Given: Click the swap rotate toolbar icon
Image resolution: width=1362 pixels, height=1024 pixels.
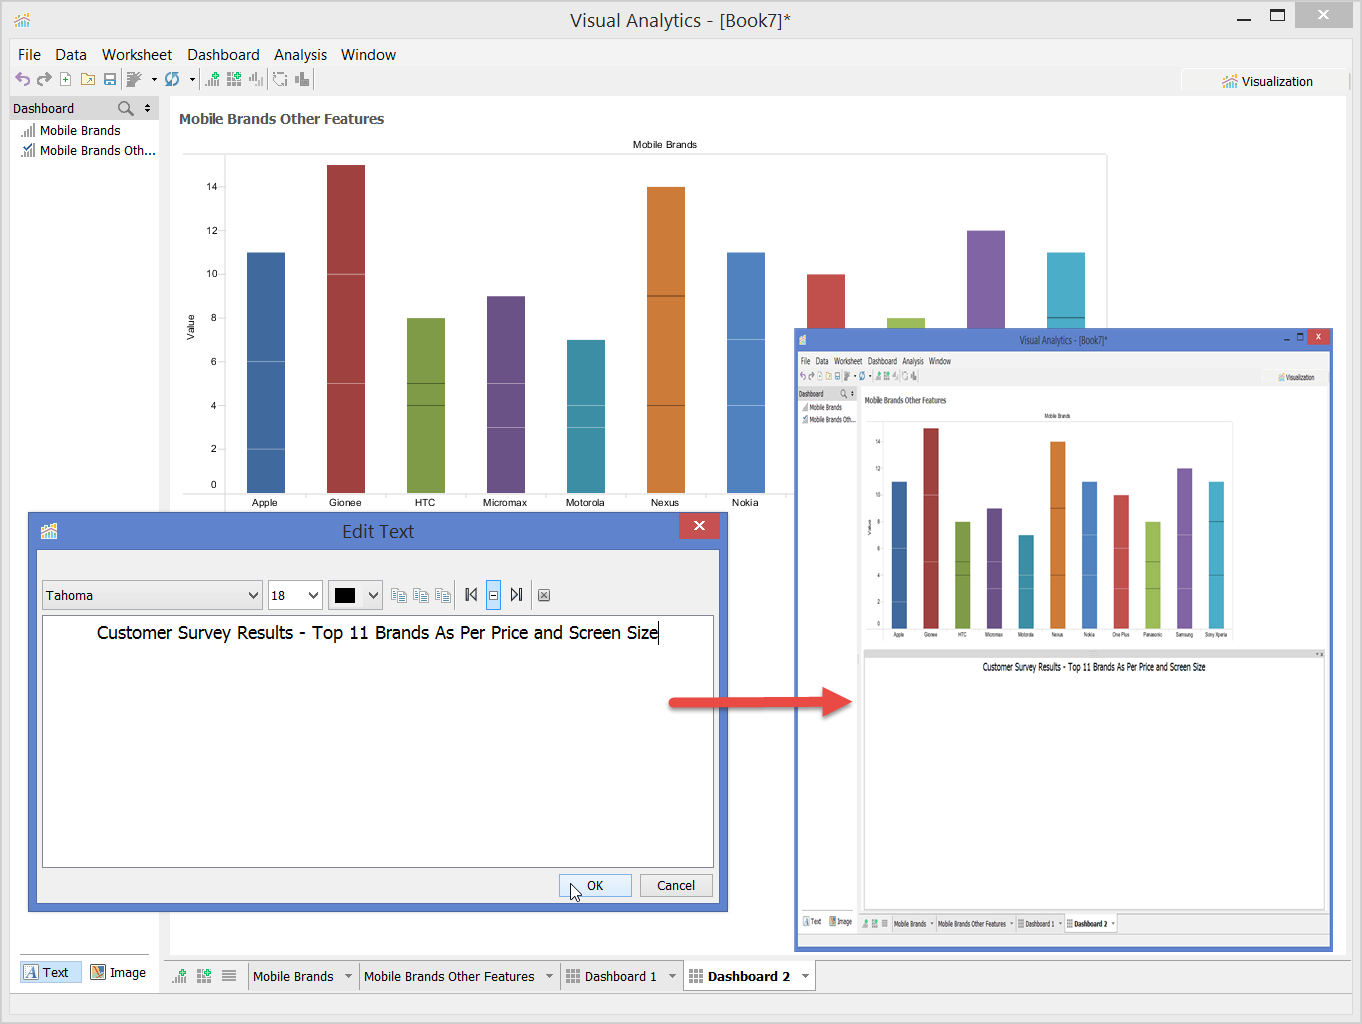Looking at the screenshot, I should [x=280, y=79].
